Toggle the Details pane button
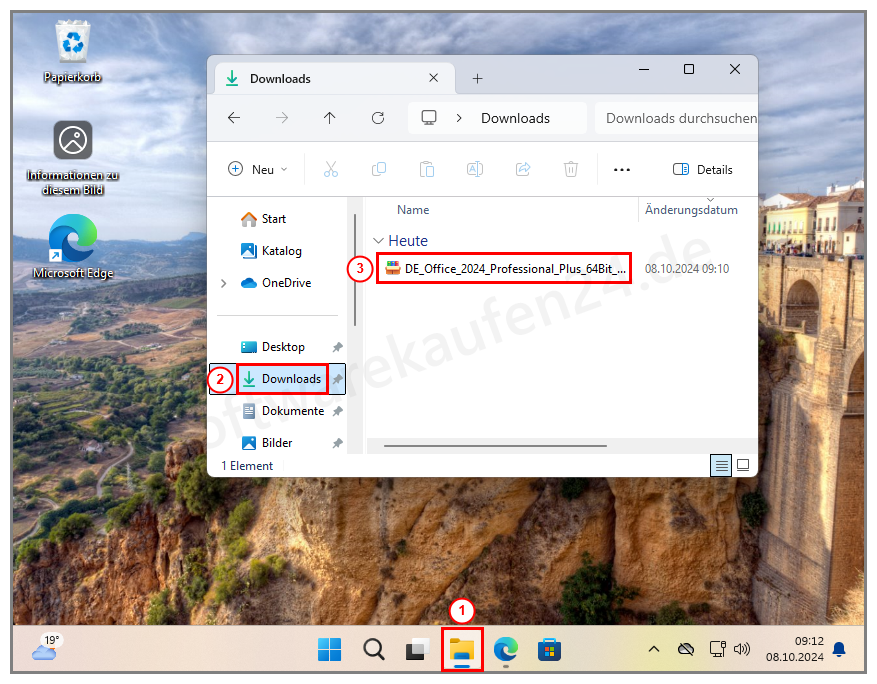 [x=703, y=169]
